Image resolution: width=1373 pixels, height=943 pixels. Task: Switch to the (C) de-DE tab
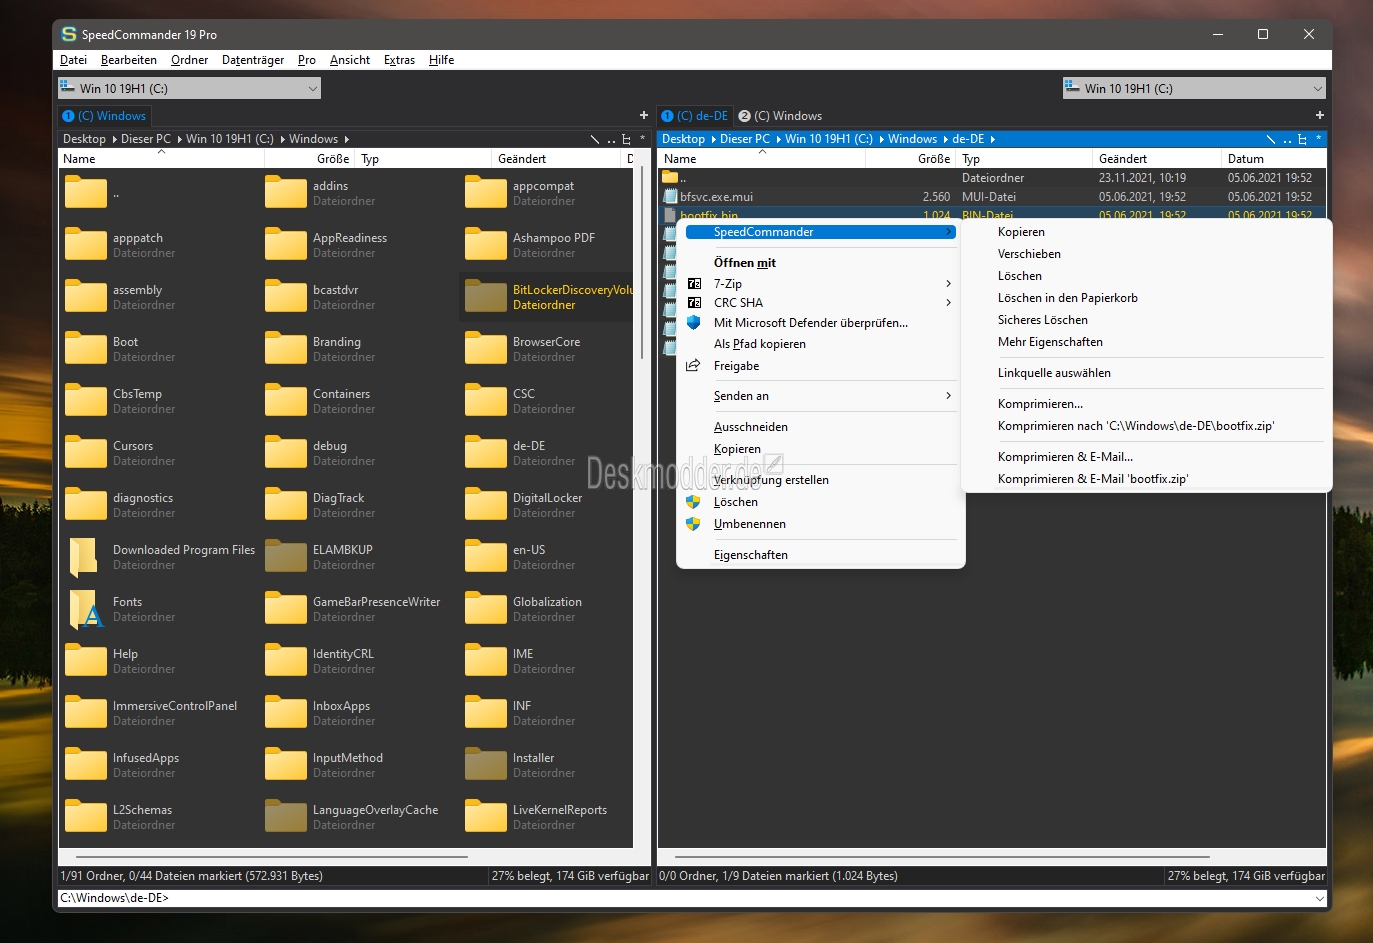click(x=695, y=116)
